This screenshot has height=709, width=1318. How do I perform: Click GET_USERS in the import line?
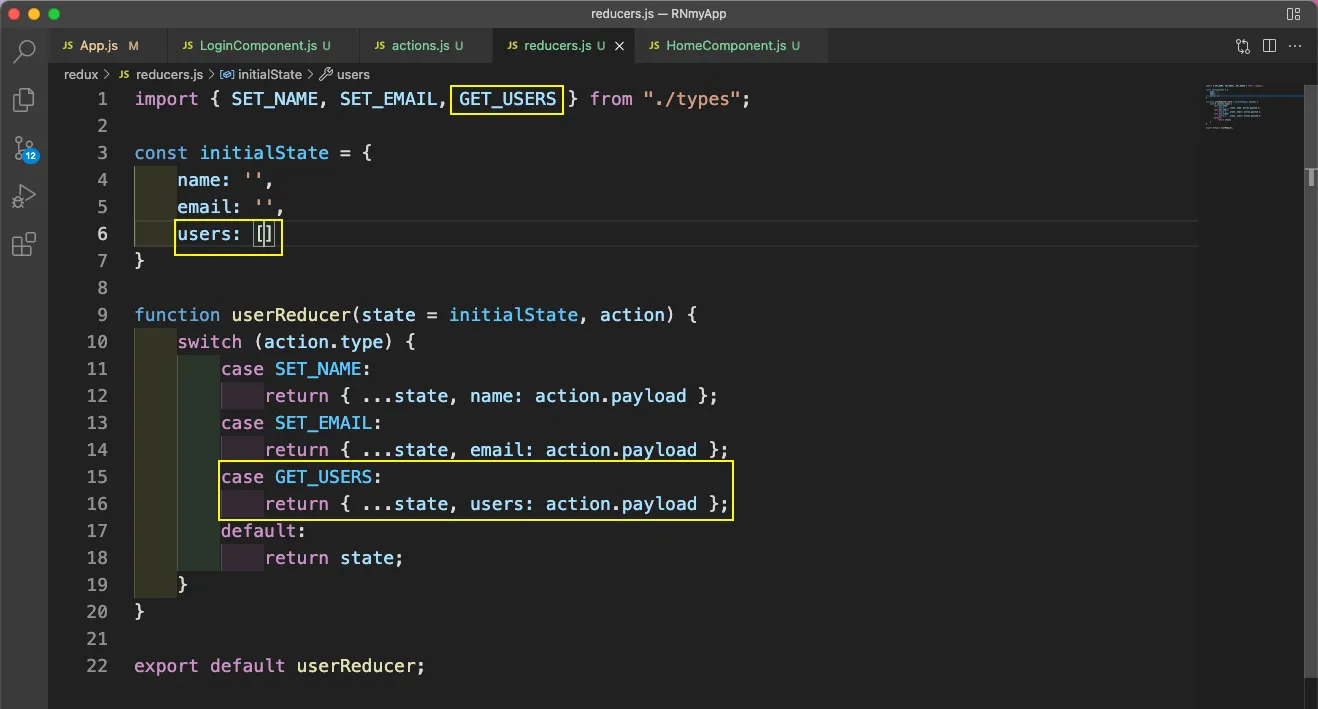(507, 99)
